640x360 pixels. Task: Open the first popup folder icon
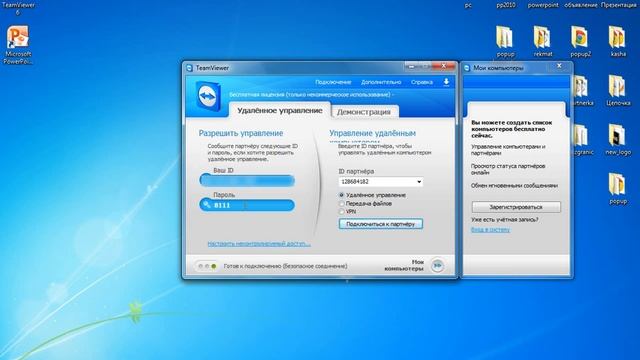click(x=505, y=41)
